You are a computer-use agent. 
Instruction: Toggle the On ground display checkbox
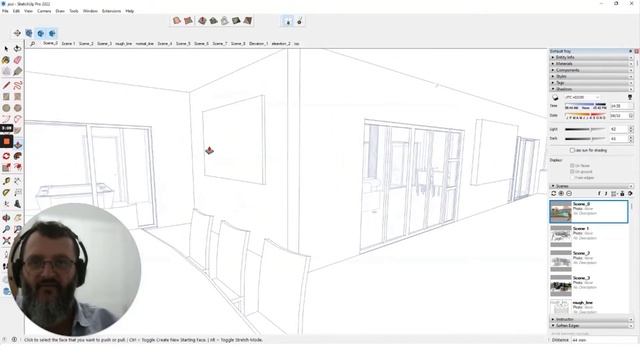(572, 172)
